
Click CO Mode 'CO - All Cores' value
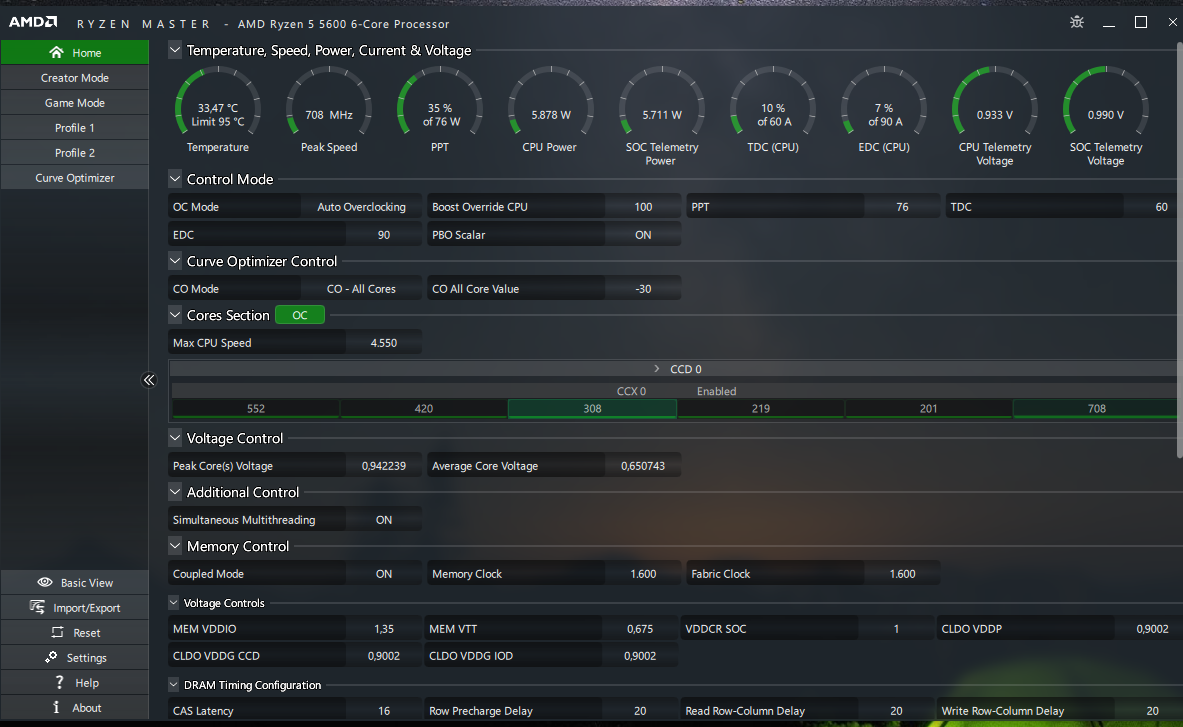click(361, 289)
